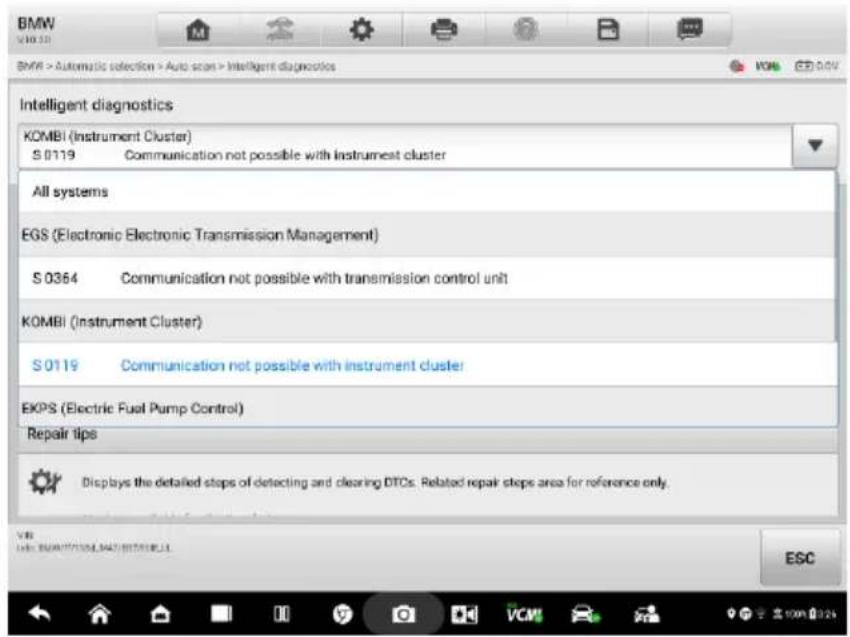Open the message feedback icon
This screenshot has height=637, width=850.
(x=690, y=29)
